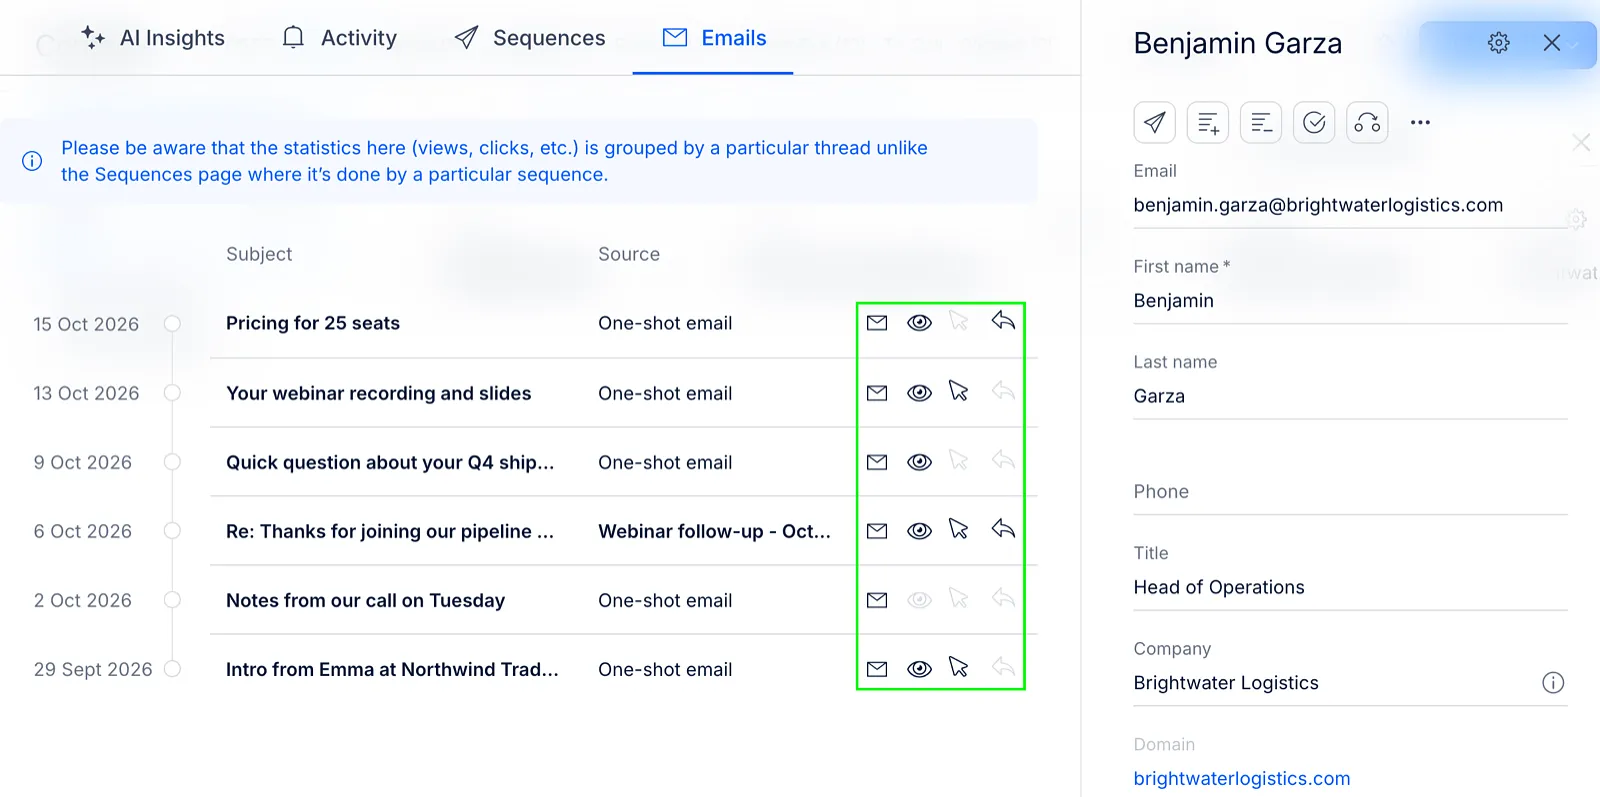Open Intro from Emma at Northwind Trad... email
Screen dimensions: 1600x797
(x=392, y=669)
